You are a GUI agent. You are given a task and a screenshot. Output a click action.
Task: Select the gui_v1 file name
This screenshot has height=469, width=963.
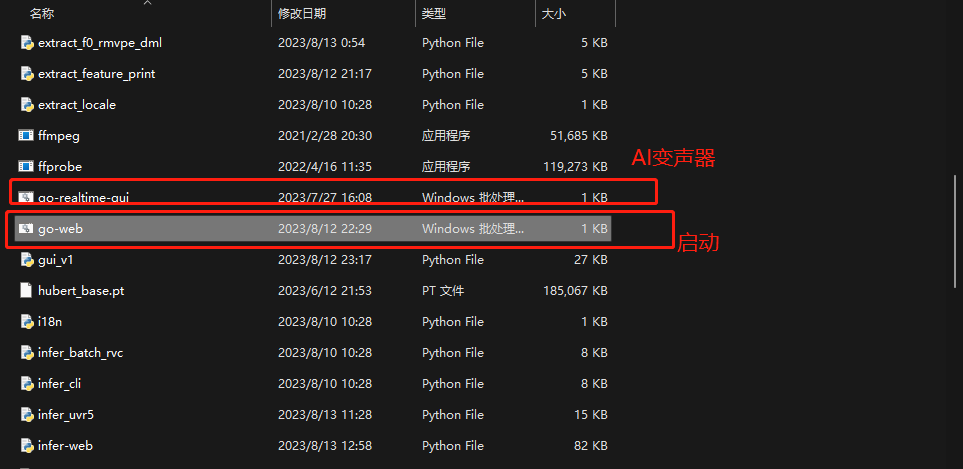click(55, 260)
